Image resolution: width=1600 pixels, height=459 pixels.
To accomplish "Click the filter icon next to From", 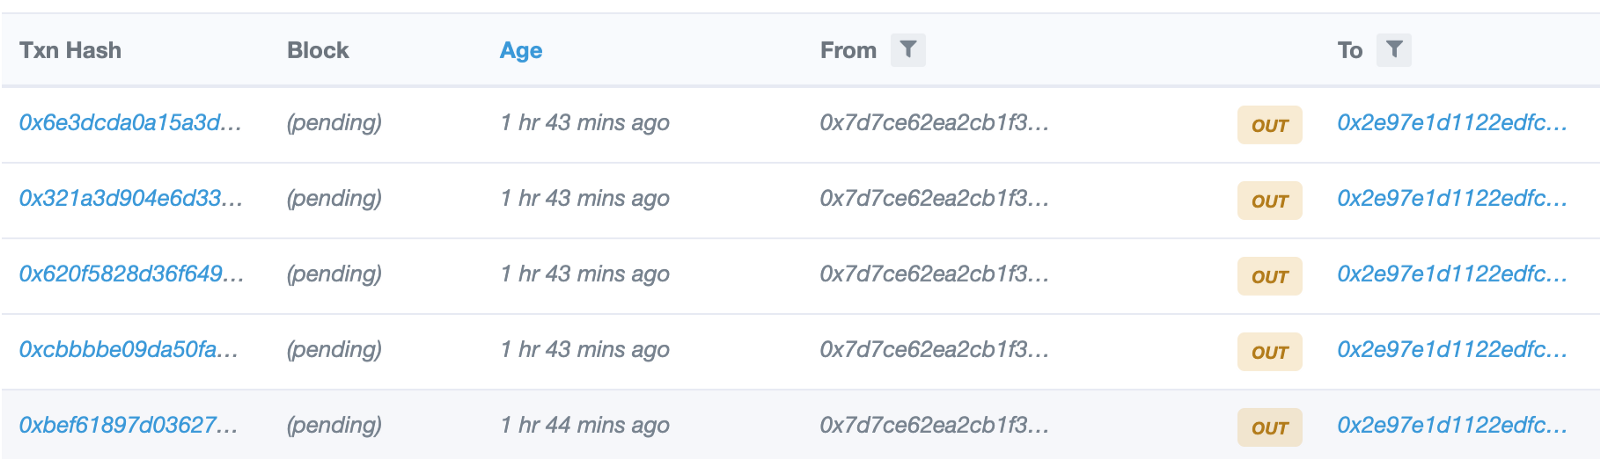I will [x=907, y=50].
